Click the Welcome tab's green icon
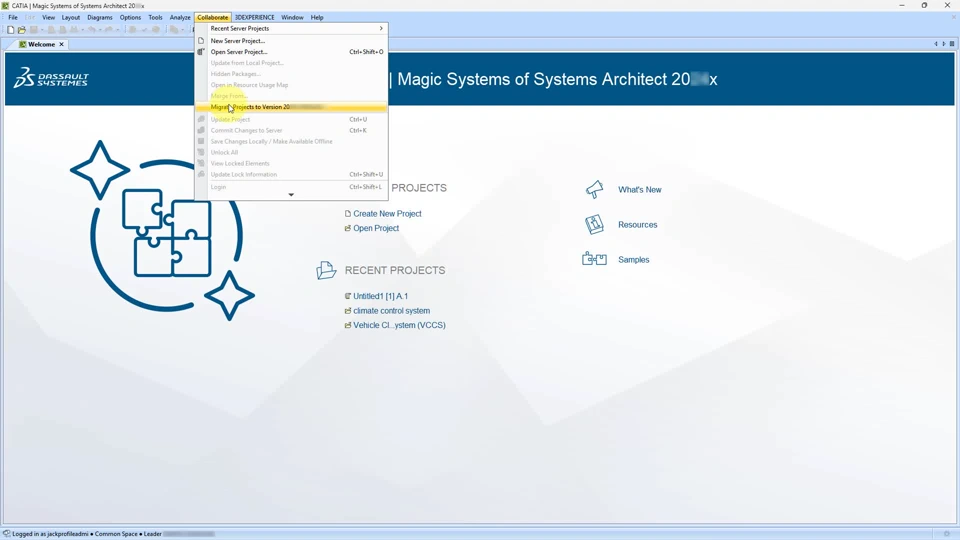The height and width of the screenshot is (540, 960). click(x=23, y=44)
